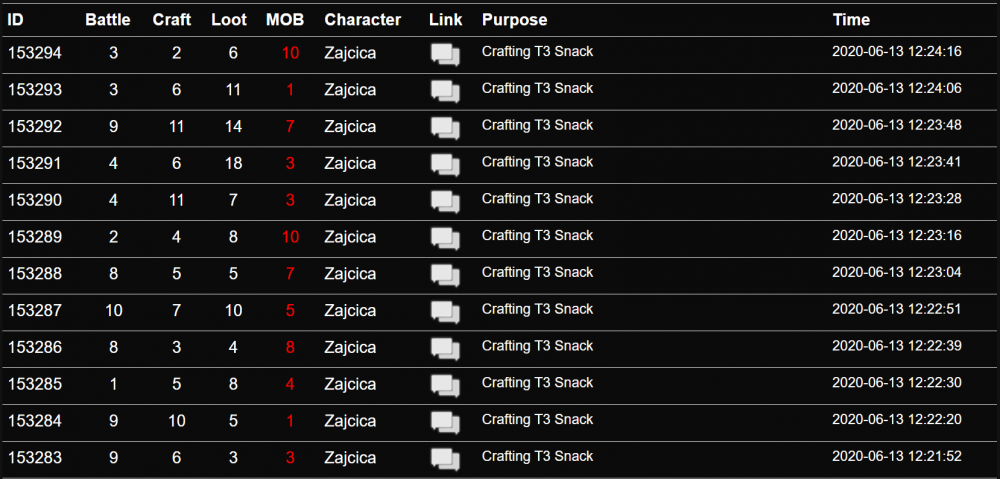Open the chat link icon for roll 153288
Screen dimensions: 1000x479
click(x=445, y=275)
